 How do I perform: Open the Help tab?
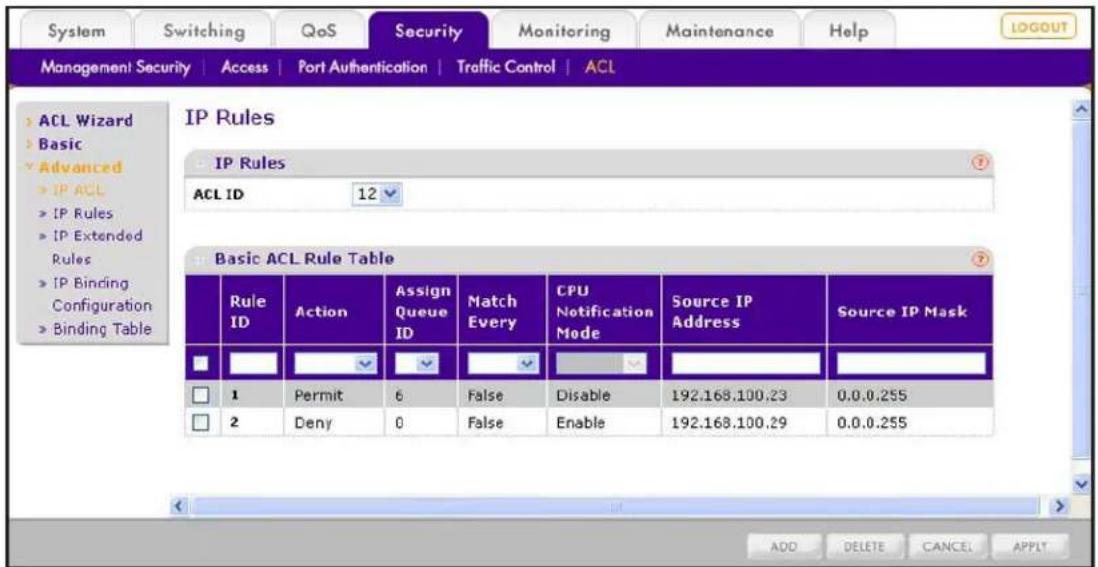click(848, 31)
